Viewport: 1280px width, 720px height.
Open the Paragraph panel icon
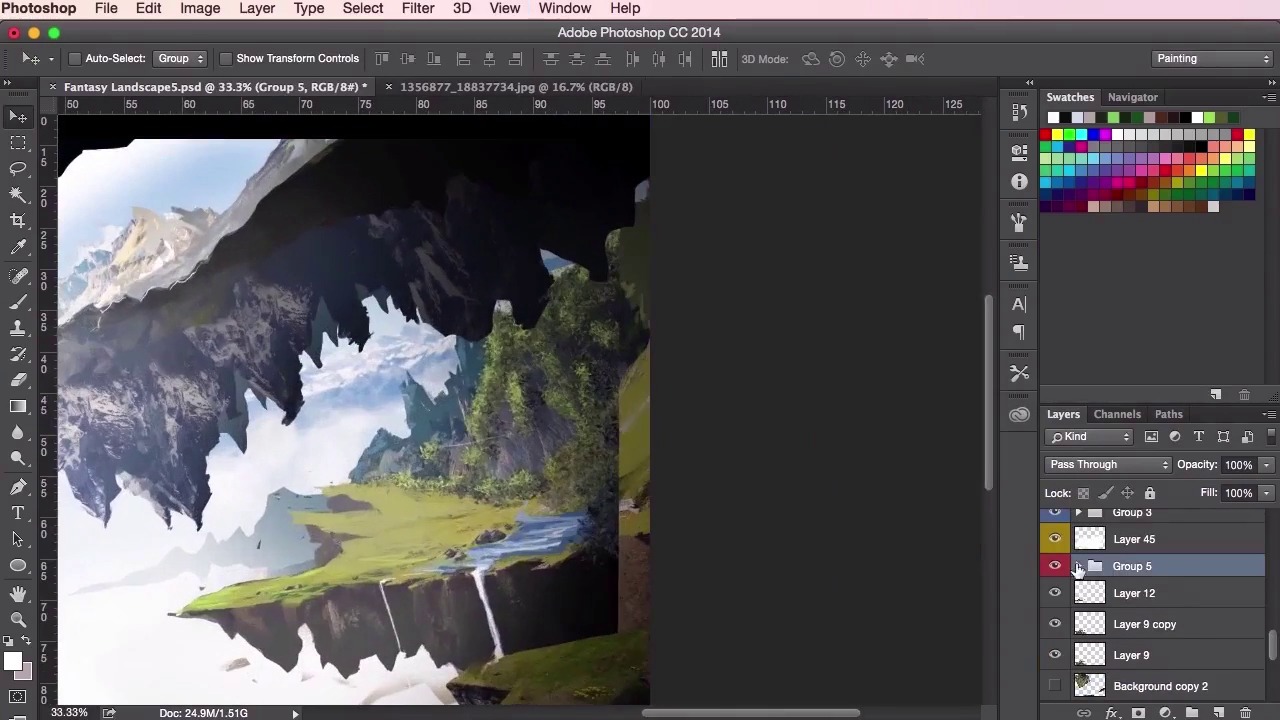(1019, 332)
